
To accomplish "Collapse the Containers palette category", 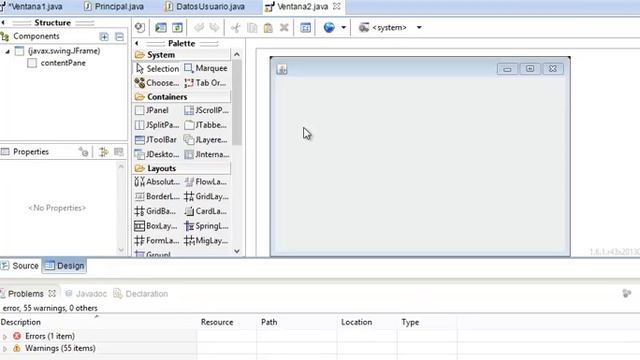I will pyautogui.click(x=182, y=97).
